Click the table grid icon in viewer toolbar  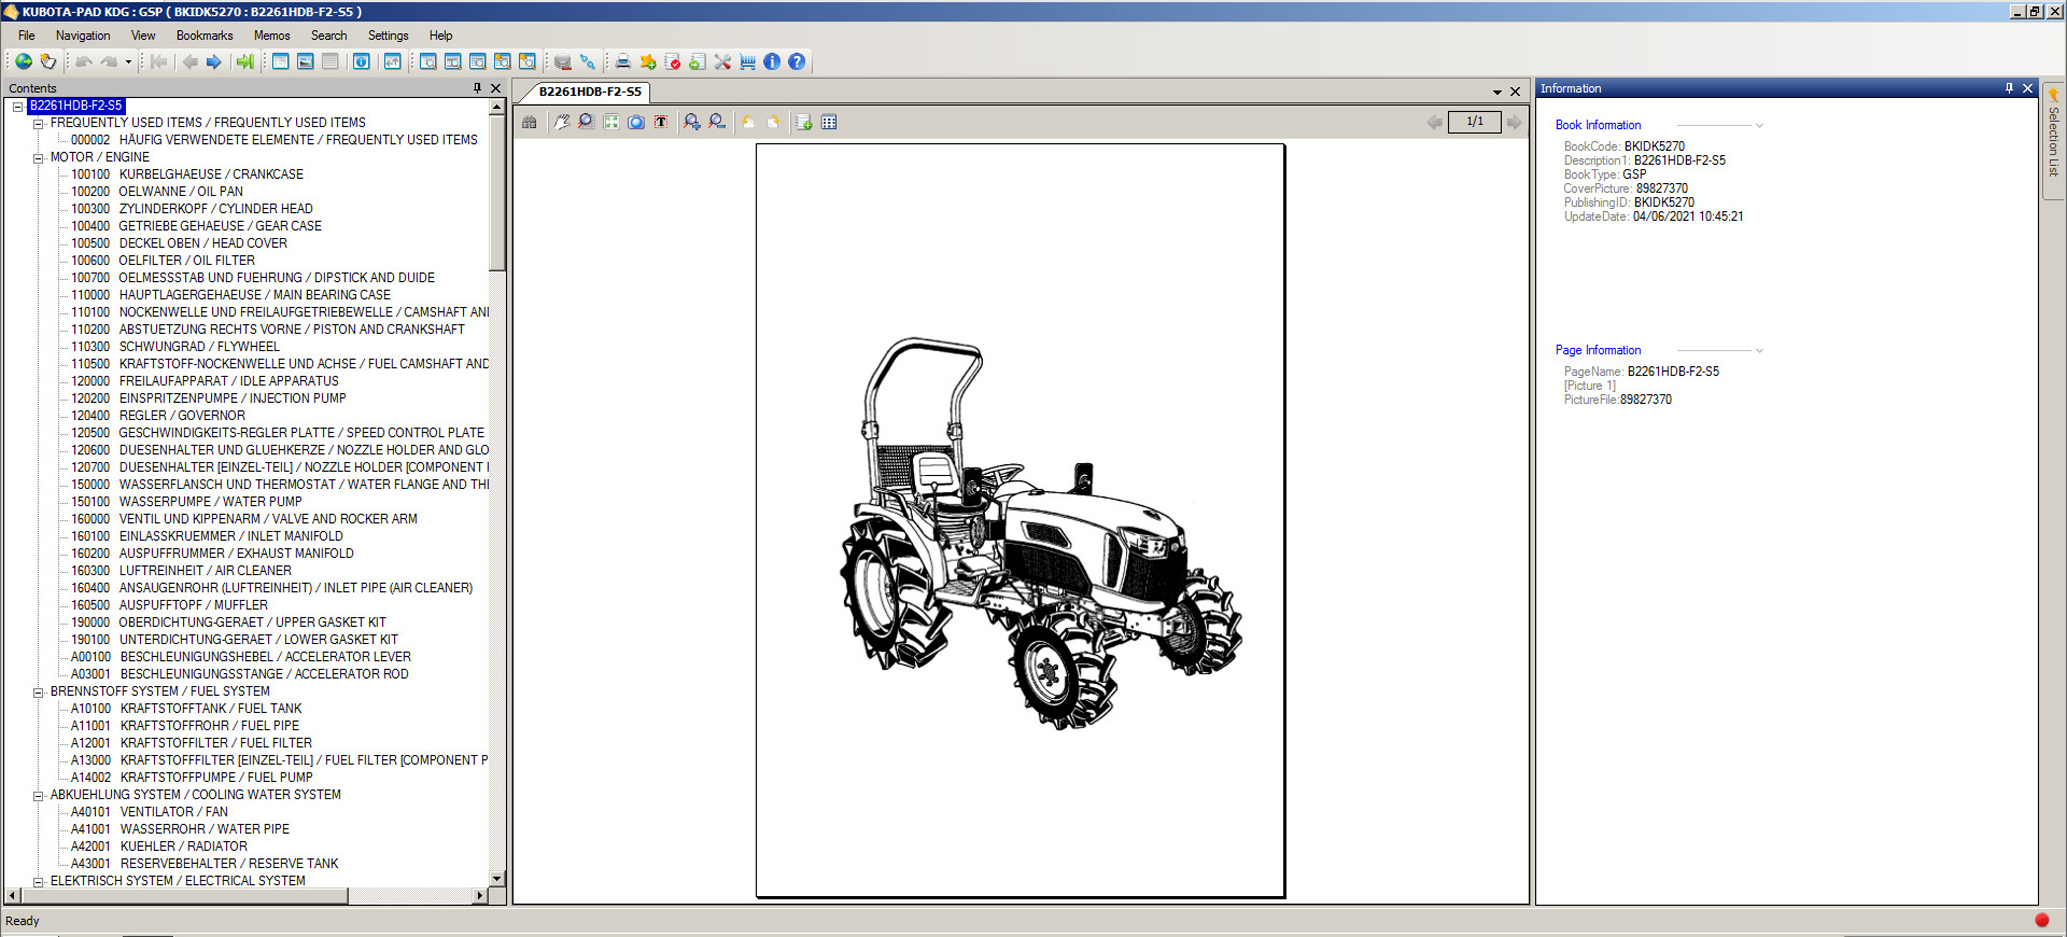pyautogui.click(x=829, y=122)
